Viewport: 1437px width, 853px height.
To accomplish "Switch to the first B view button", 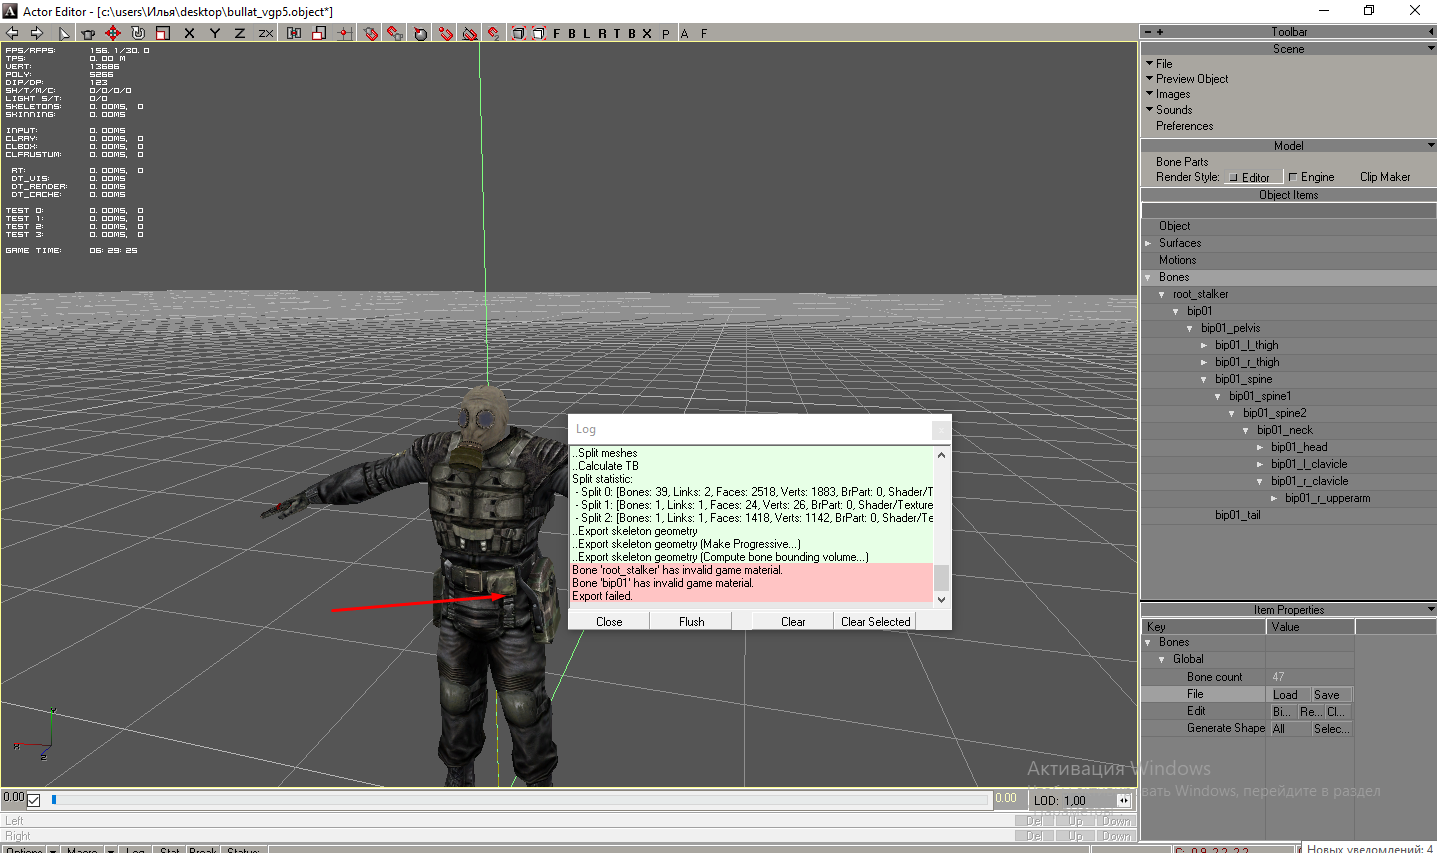I will (x=572, y=33).
